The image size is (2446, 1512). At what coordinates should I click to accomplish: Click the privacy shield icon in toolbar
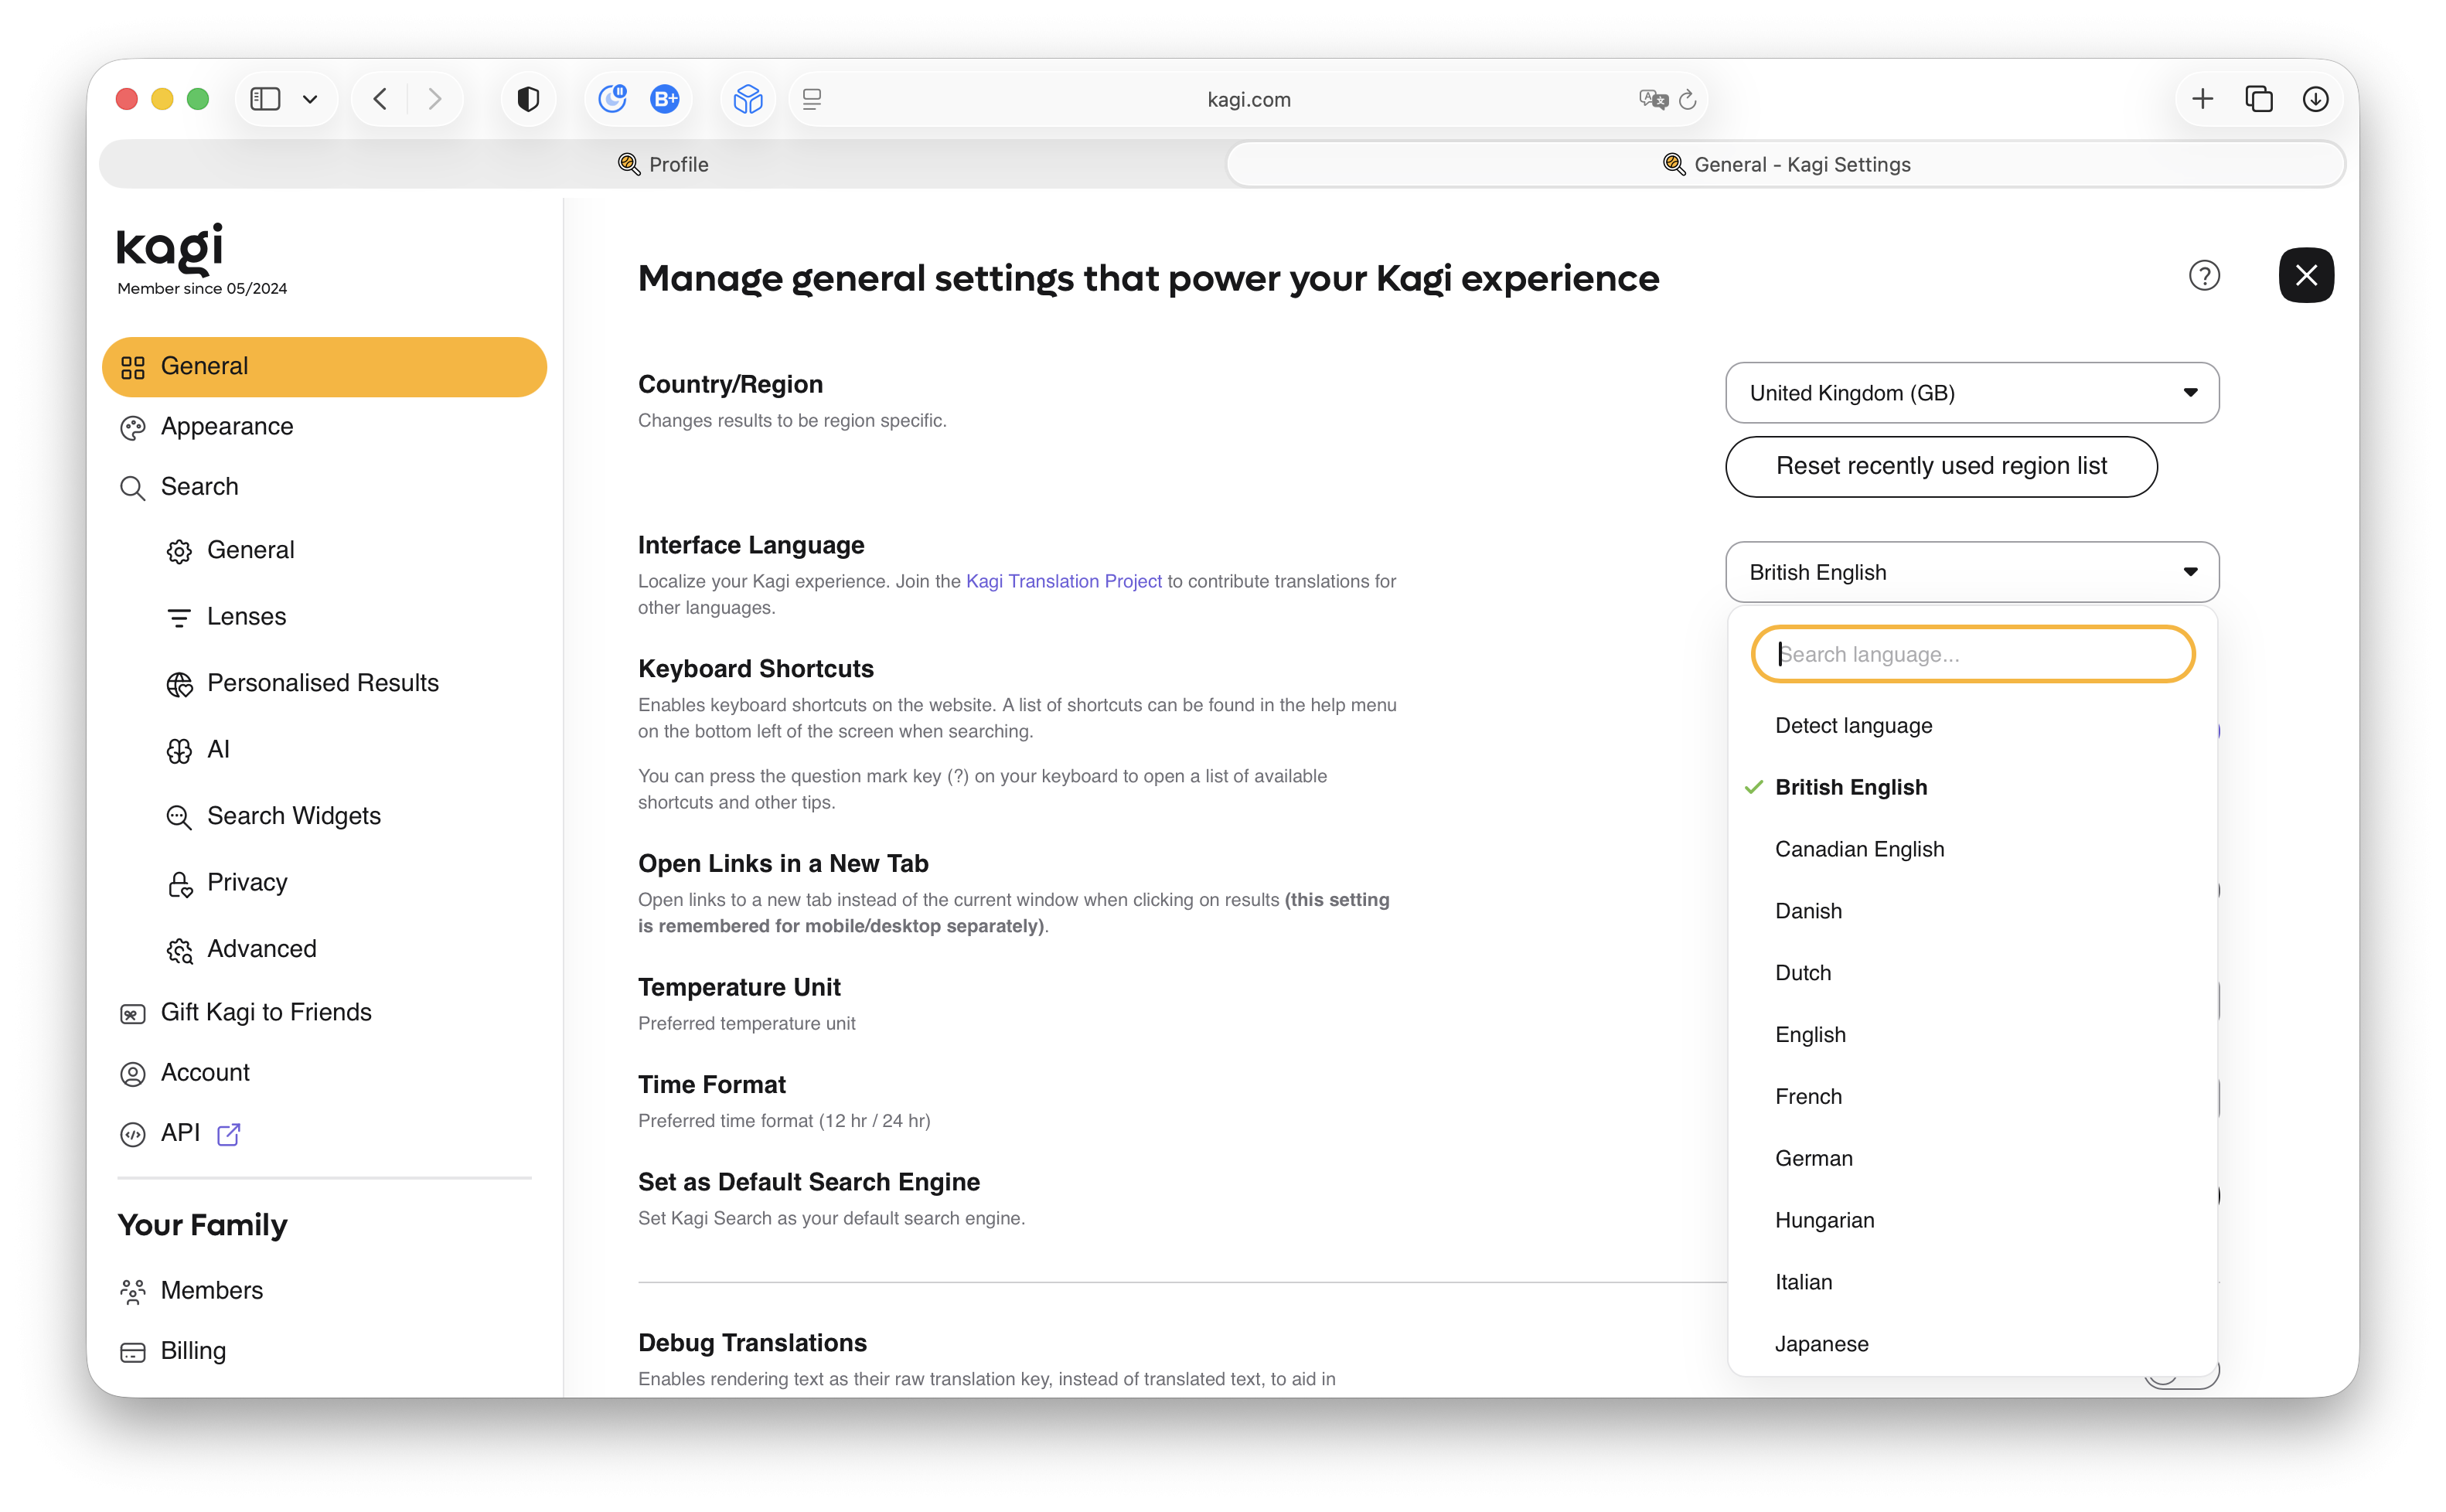pyautogui.click(x=528, y=99)
